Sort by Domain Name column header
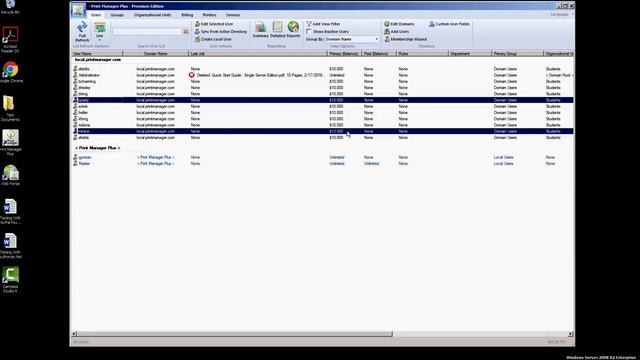Image resolution: width=640 pixels, height=360 pixels. pyautogui.click(x=156, y=53)
